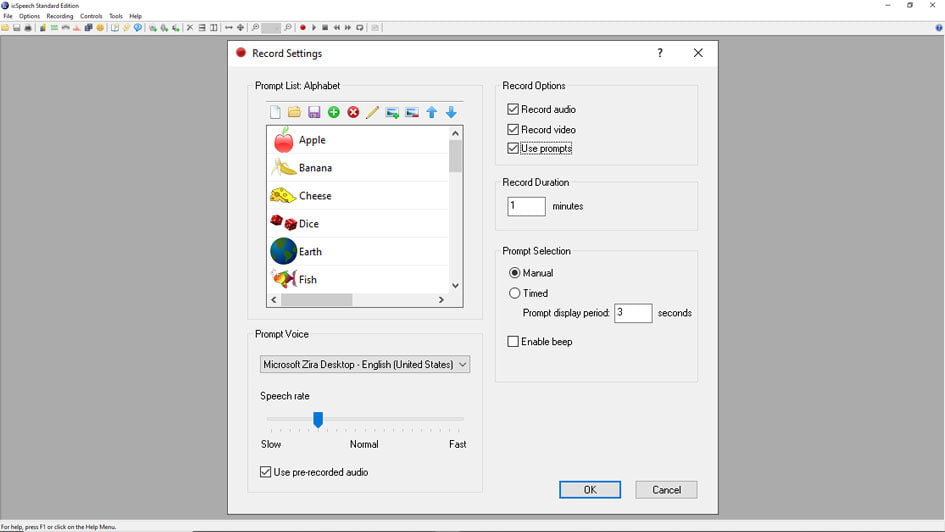Click the prompt list vertical scrollbar thumb
This screenshot has height=532, width=945.
tap(456, 156)
